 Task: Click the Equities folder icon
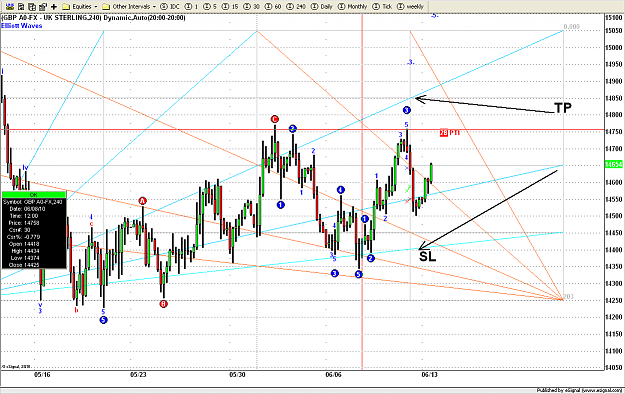click(x=66, y=6)
